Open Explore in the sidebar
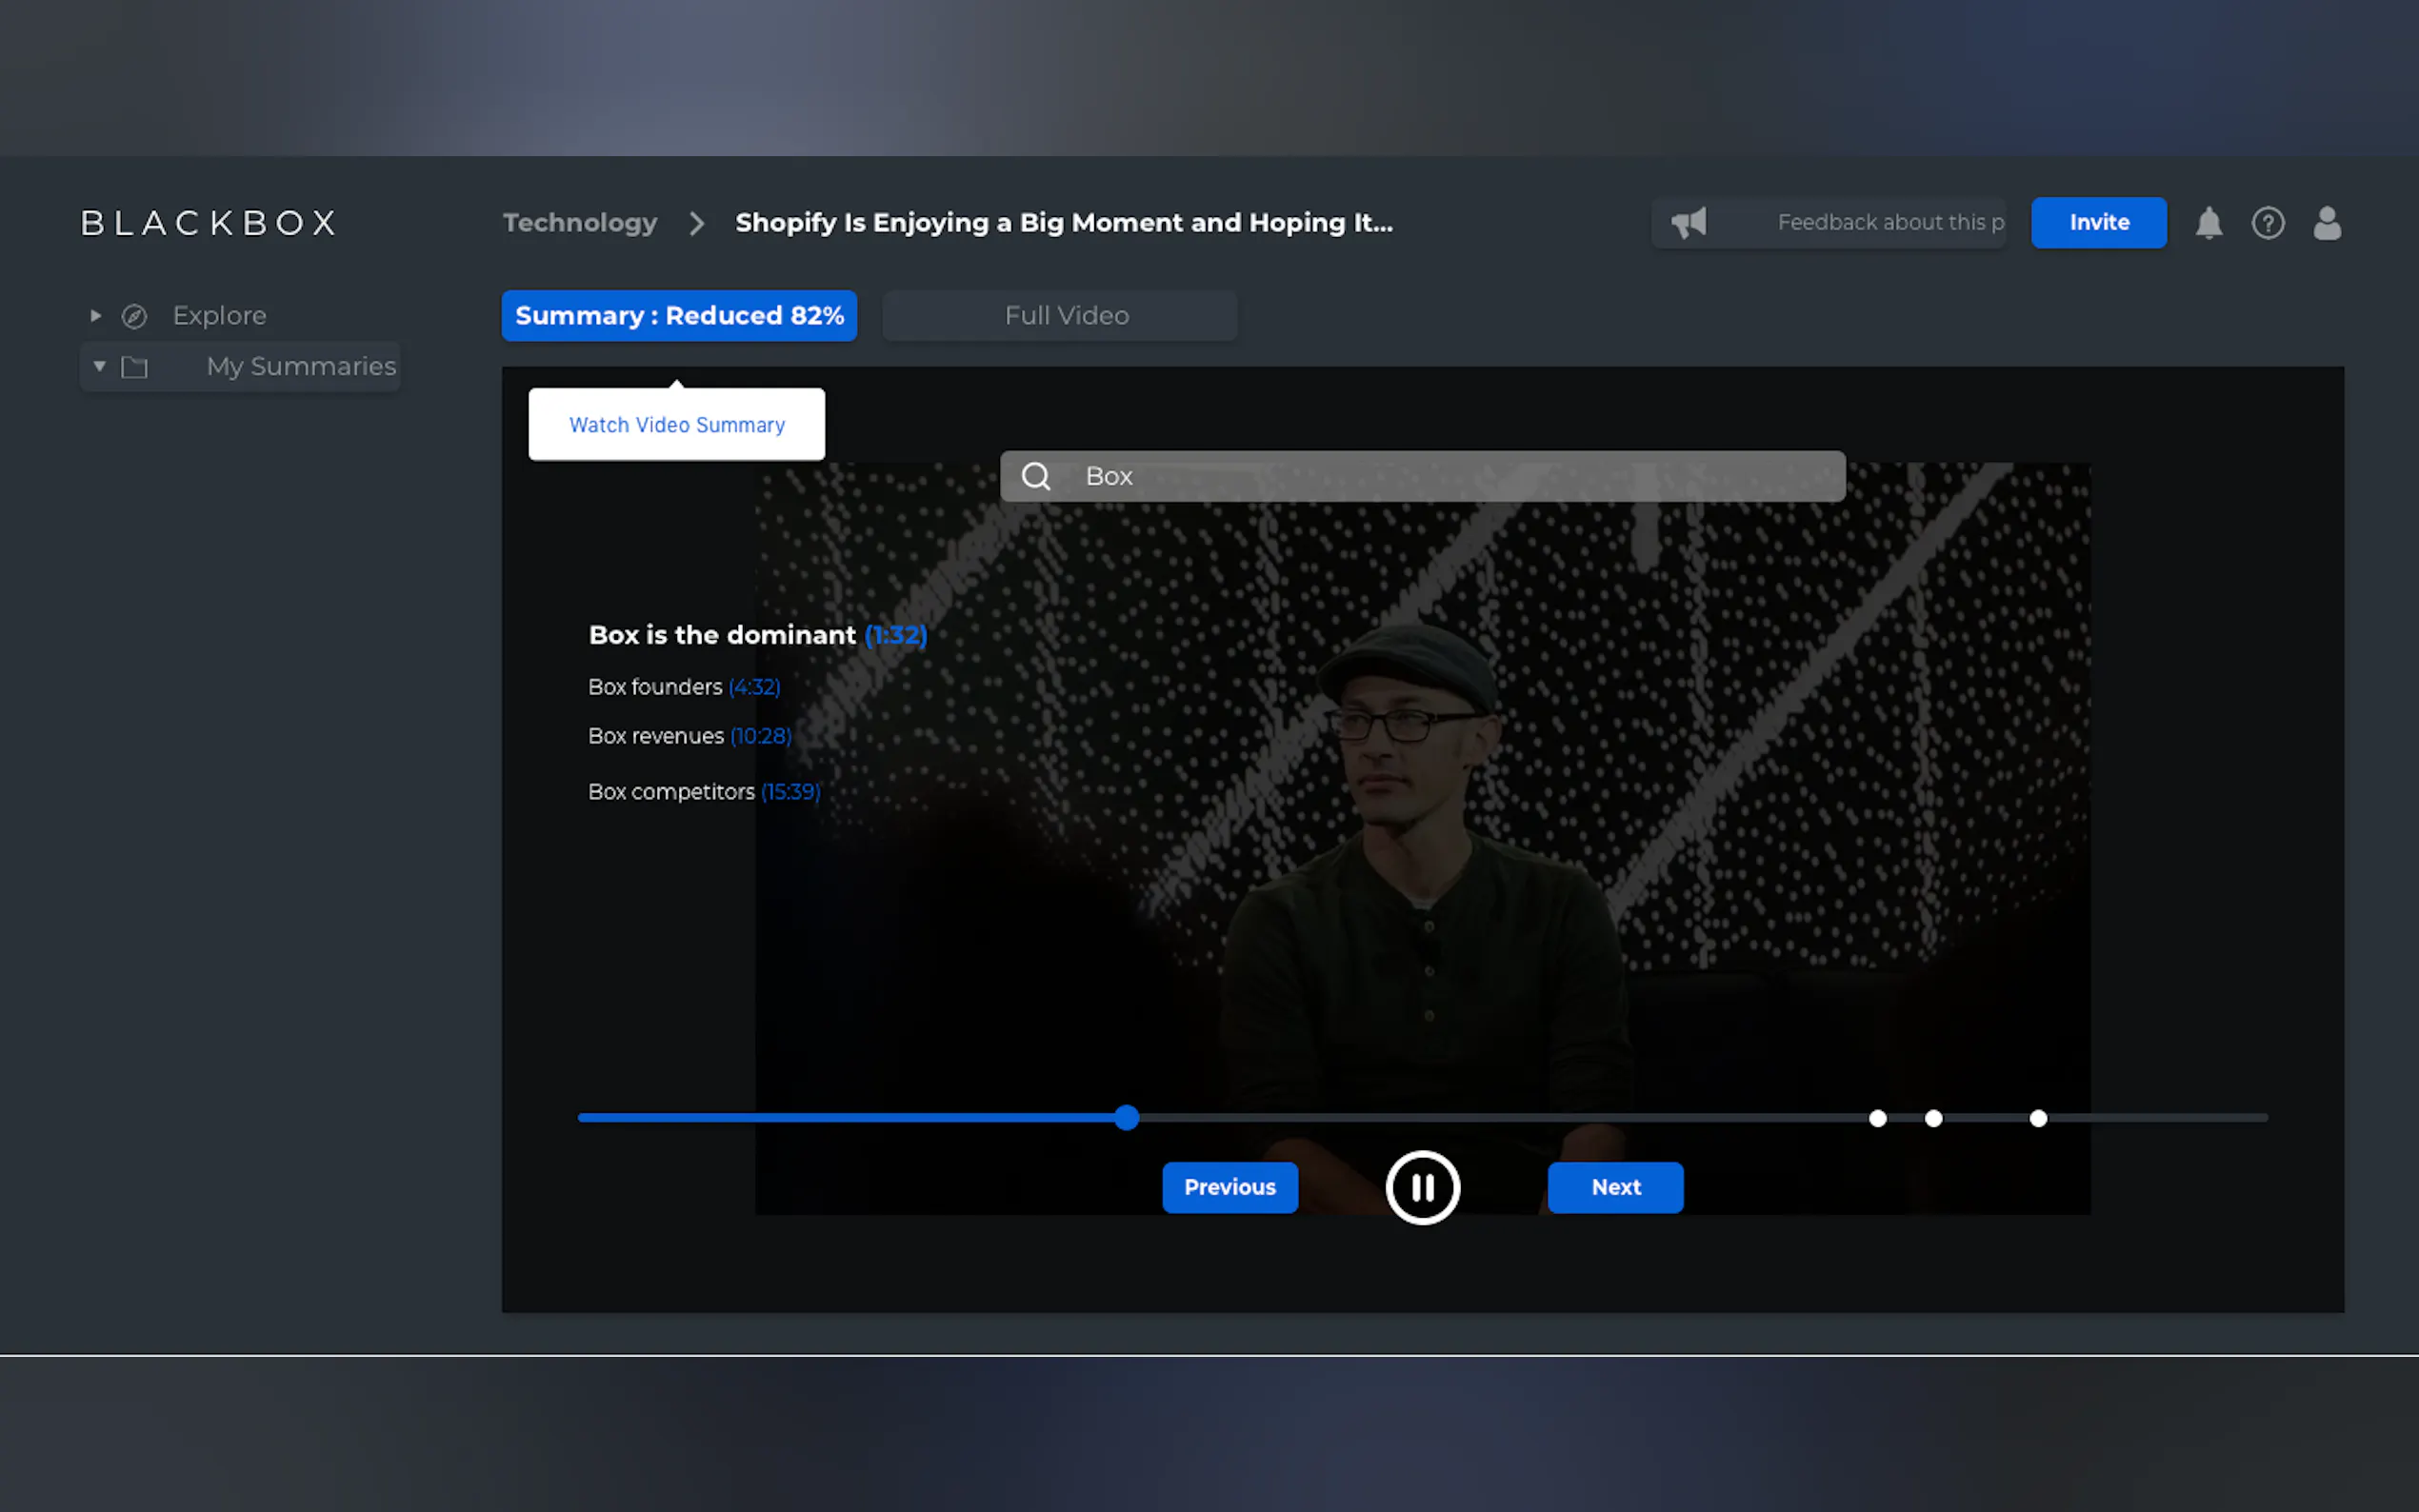The width and height of the screenshot is (2419, 1512). click(219, 316)
